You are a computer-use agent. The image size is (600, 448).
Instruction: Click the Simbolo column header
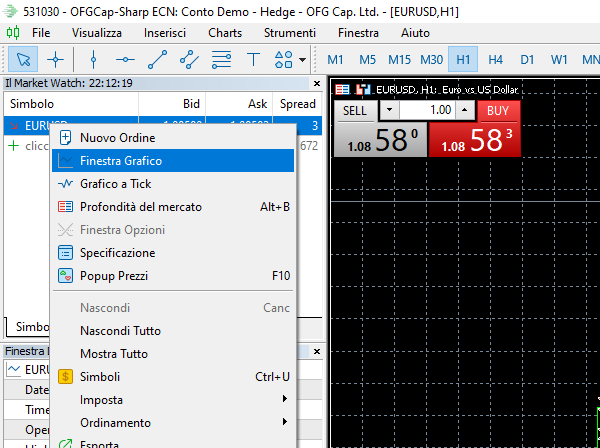pyautogui.click(x=71, y=104)
